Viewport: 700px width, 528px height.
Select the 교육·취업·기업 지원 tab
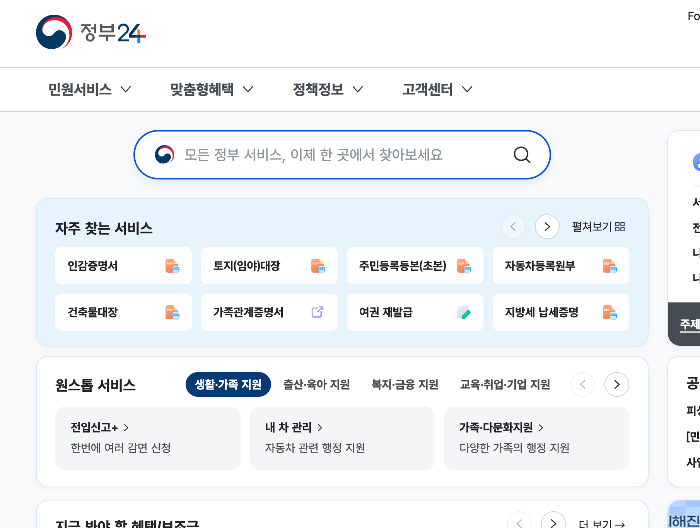click(x=505, y=384)
